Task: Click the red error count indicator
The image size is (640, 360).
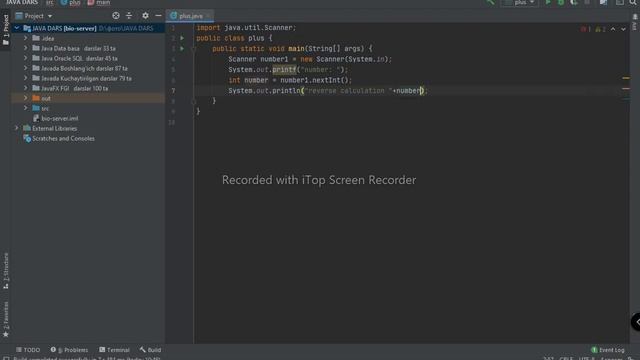Action: click(586, 29)
